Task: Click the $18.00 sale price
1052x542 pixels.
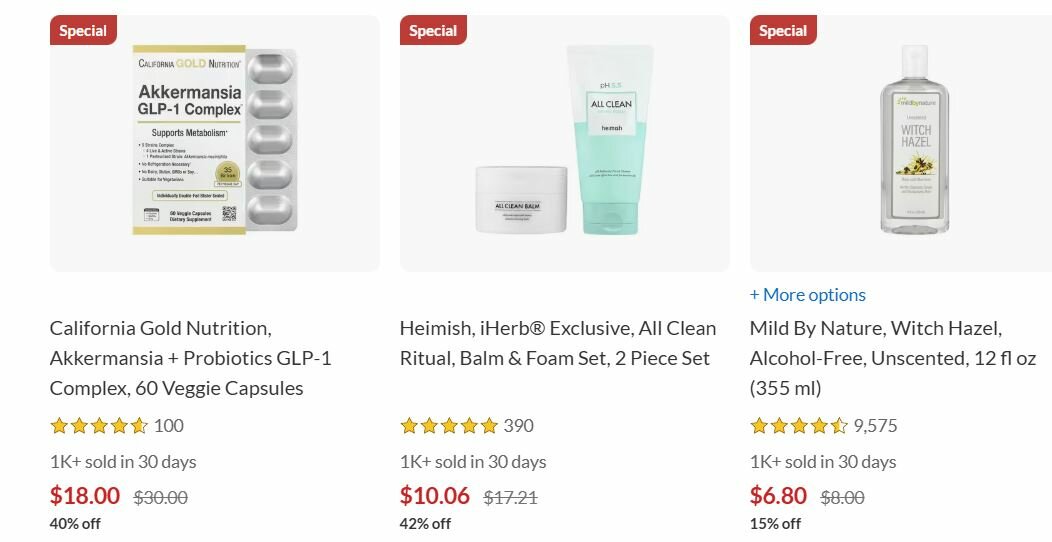Action: coord(85,496)
